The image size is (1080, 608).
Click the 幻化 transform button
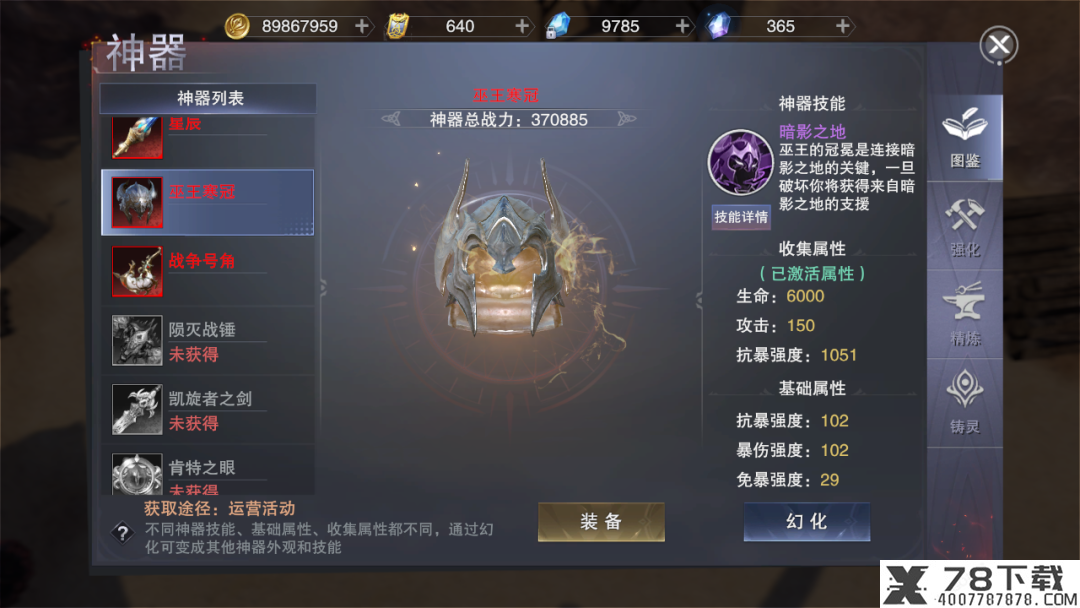point(807,521)
